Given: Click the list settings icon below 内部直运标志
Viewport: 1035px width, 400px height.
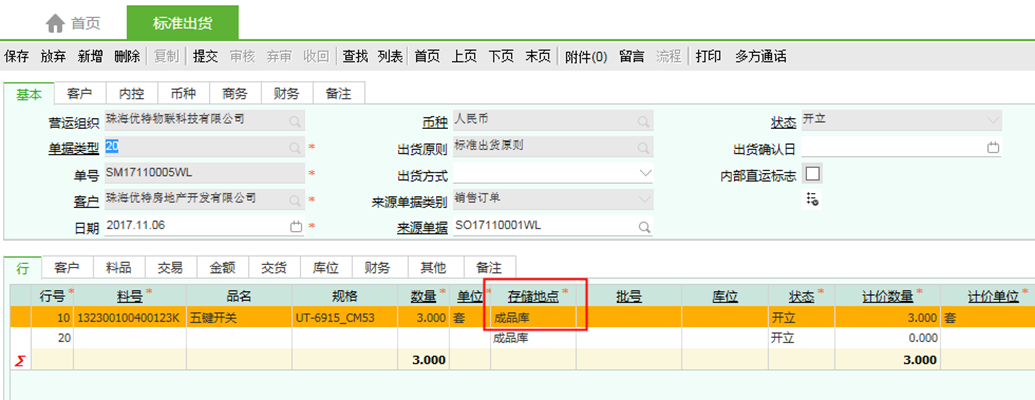Looking at the screenshot, I should point(812,200).
